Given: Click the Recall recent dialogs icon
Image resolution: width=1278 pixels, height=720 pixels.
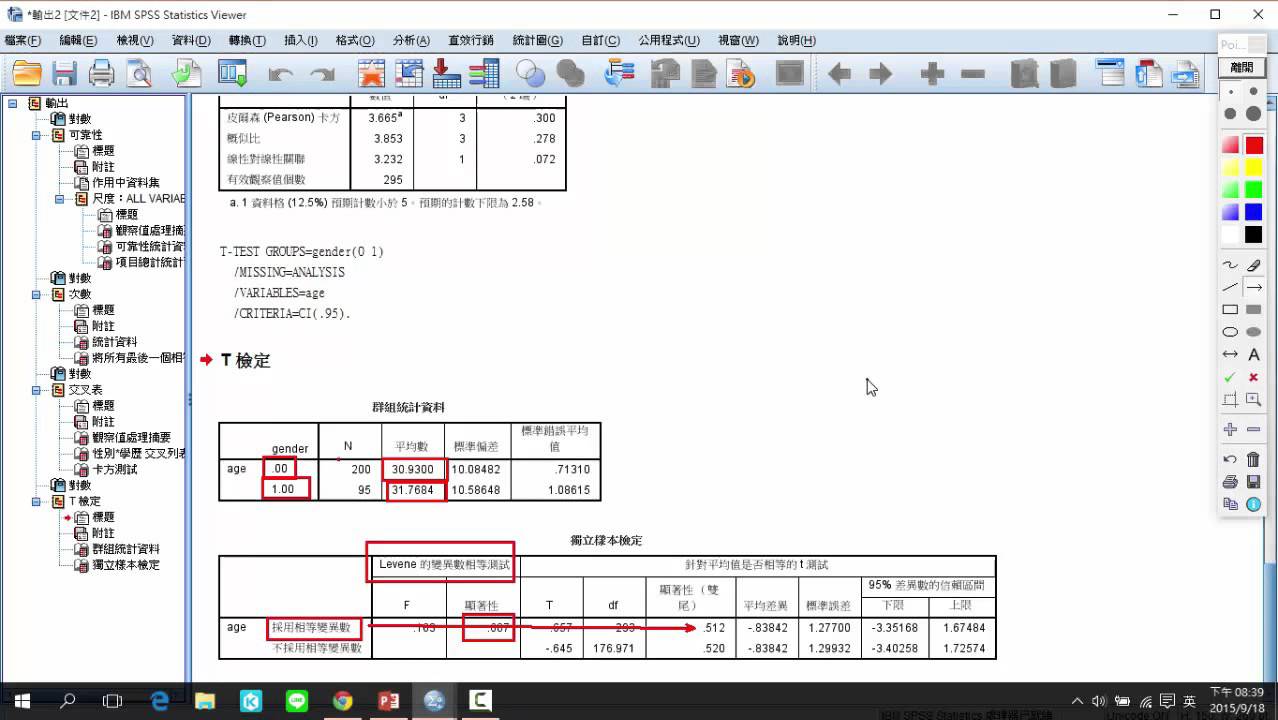Looking at the screenshot, I should point(233,73).
